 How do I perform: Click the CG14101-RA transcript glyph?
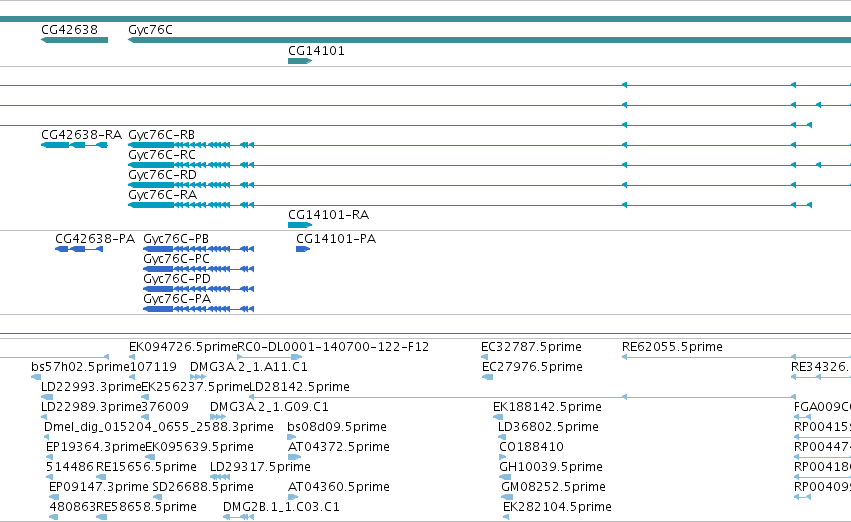tap(300, 225)
